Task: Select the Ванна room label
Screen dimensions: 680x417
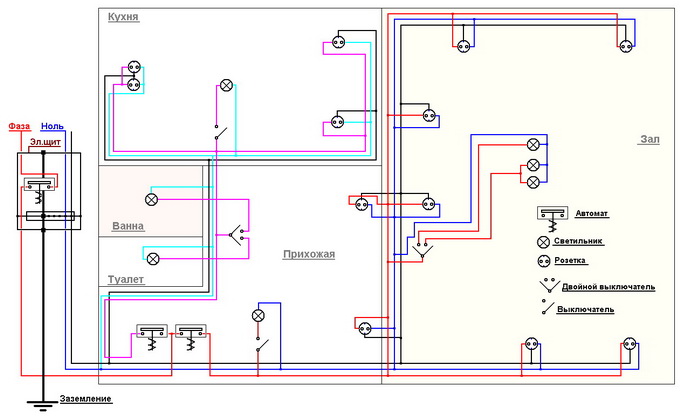Action: pyautogui.click(x=127, y=226)
